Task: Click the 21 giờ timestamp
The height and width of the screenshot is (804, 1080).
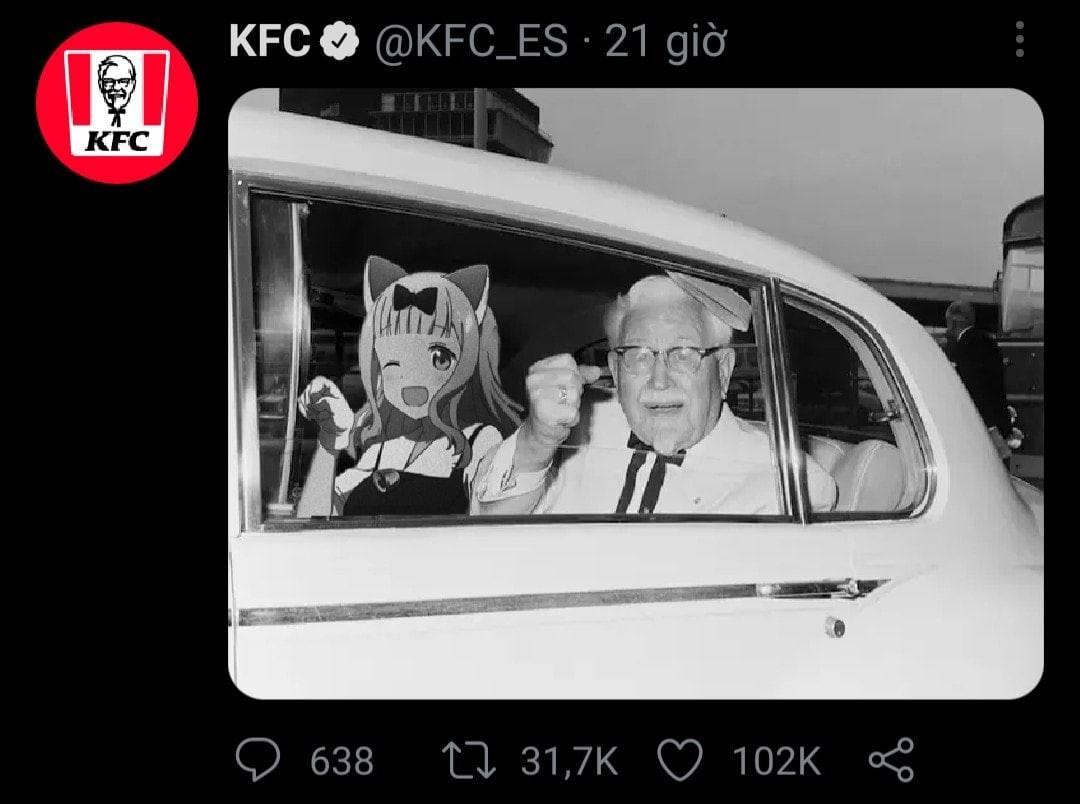Action: 666,41
